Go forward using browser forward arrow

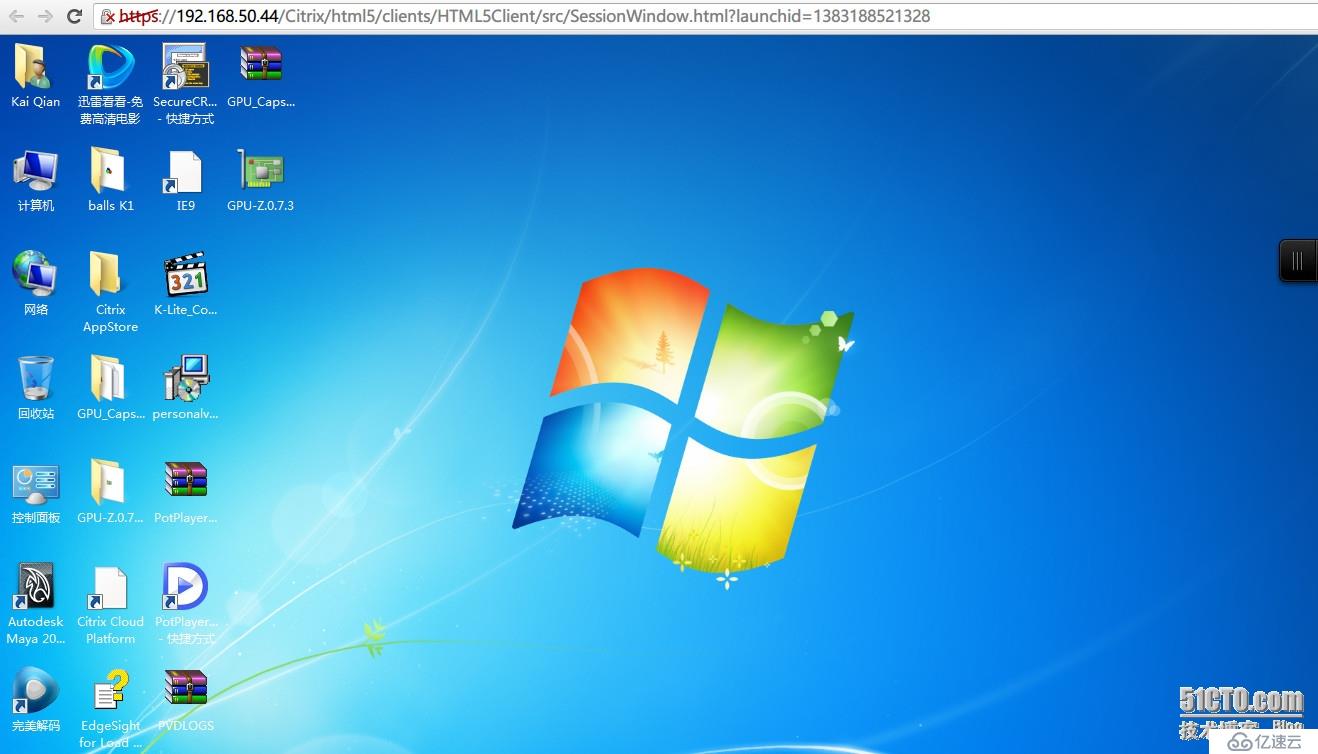pos(45,16)
